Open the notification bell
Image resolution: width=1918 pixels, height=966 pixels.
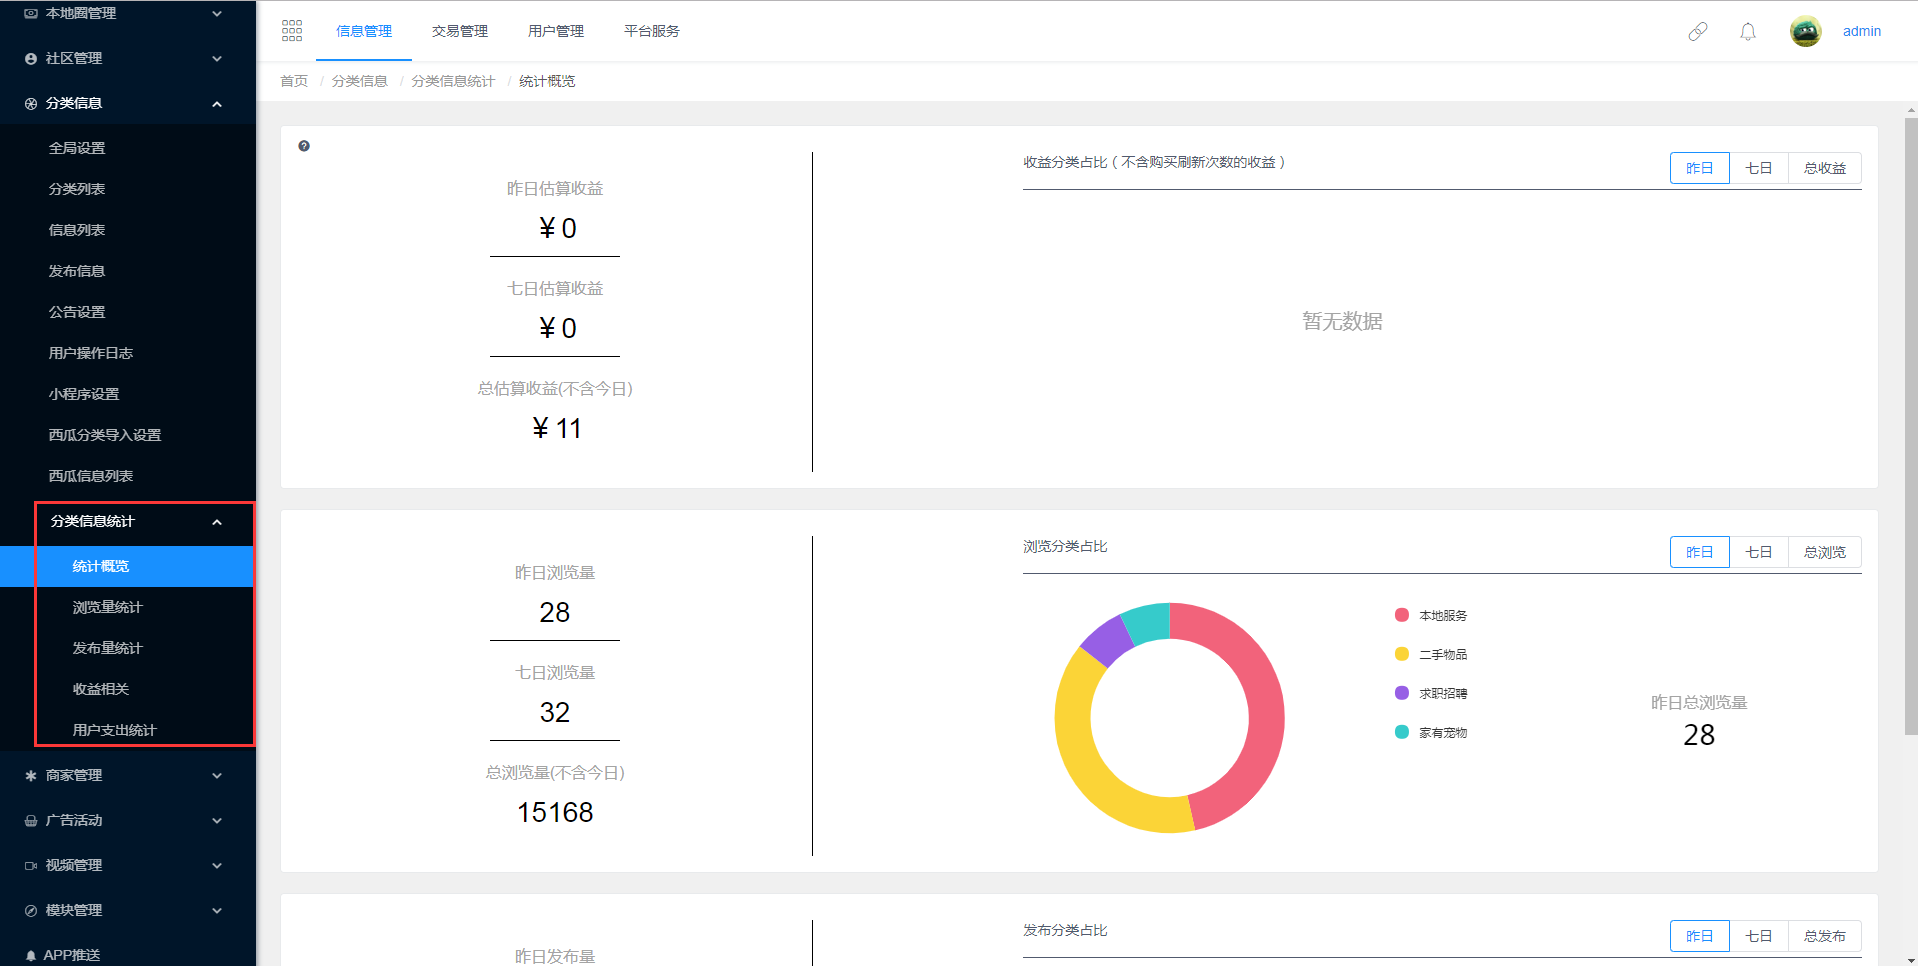1748,32
